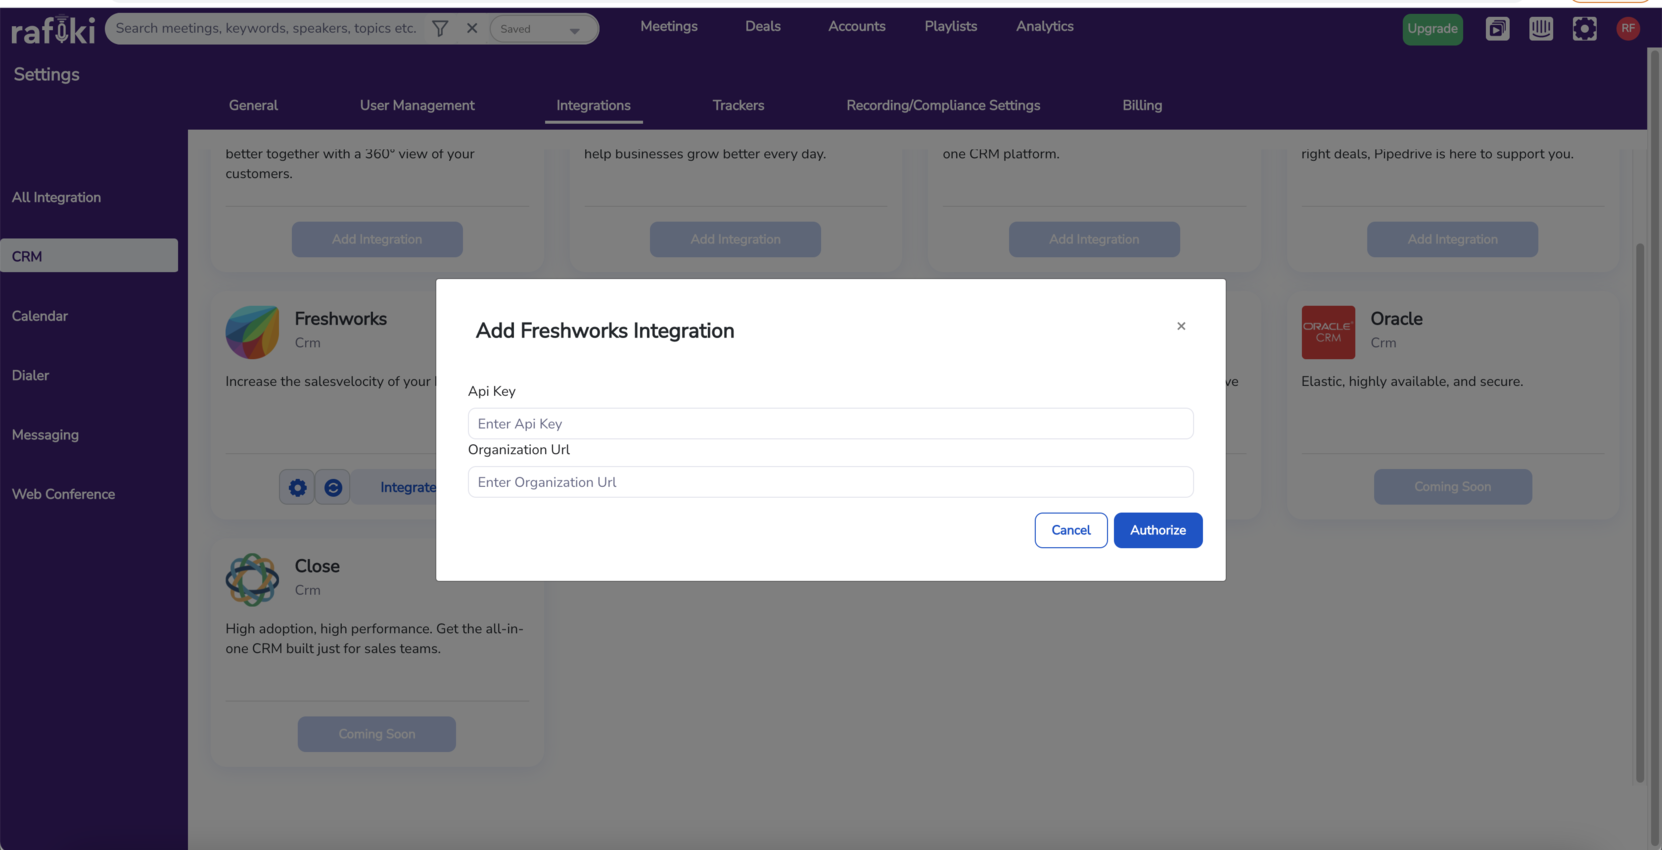Click Add Integration under 'one CRM platform' card
The width and height of the screenshot is (1662, 850).
1094,239
